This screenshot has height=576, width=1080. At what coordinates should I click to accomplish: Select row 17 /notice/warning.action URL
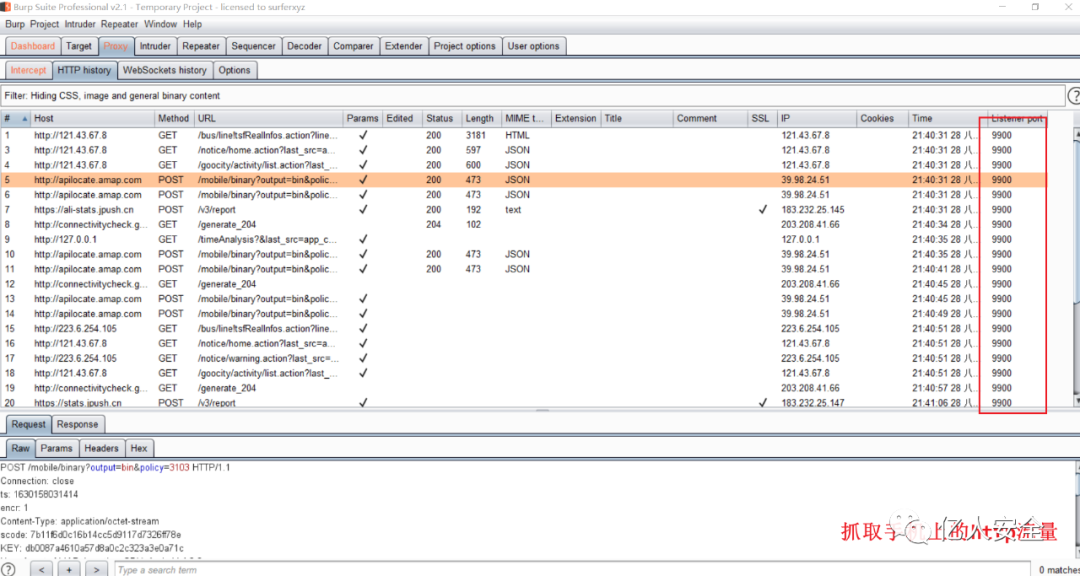click(268, 358)
